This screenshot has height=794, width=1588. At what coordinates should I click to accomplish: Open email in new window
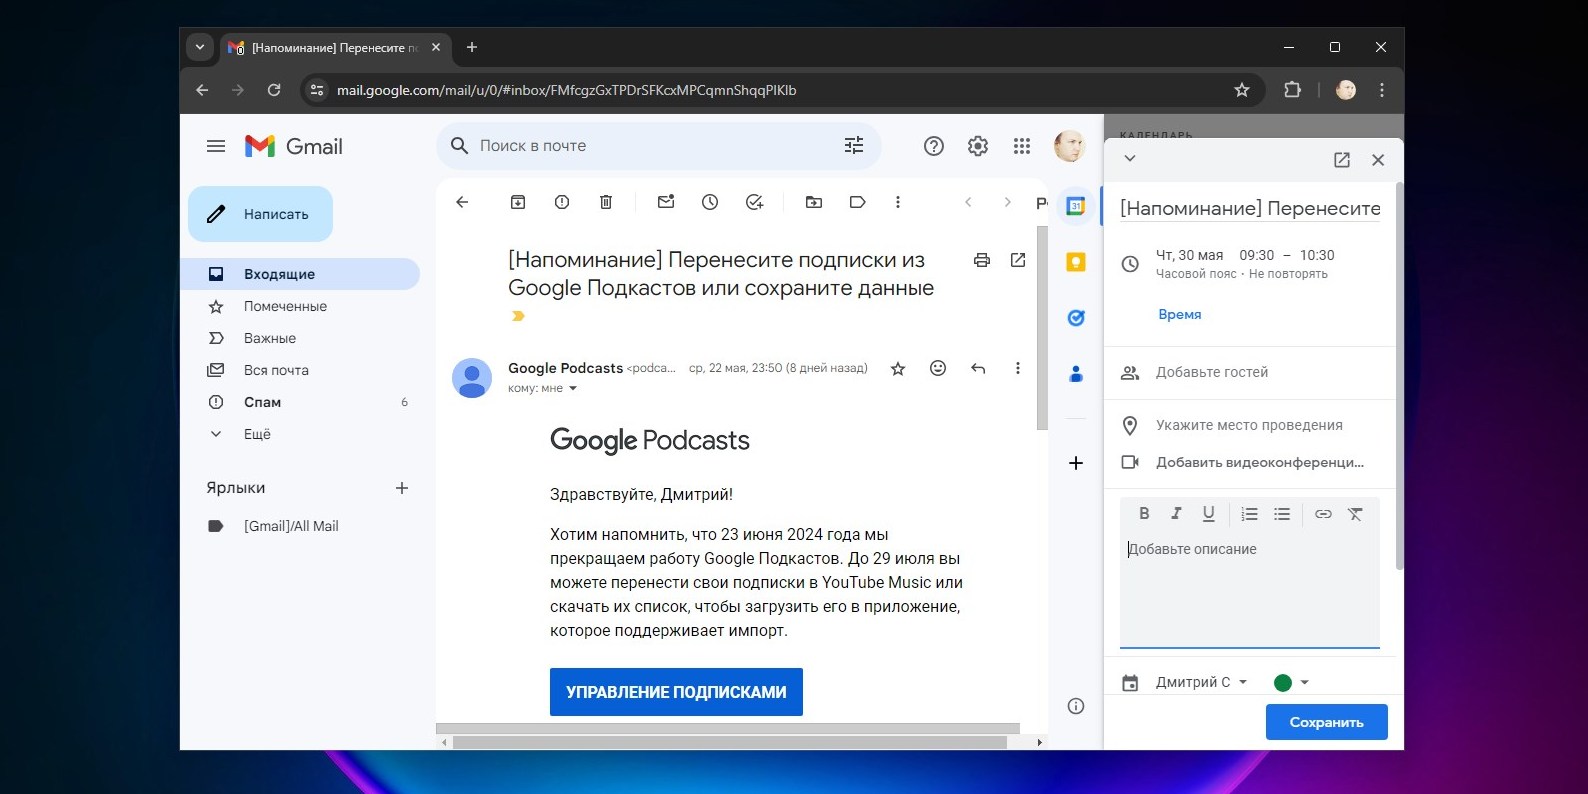click(x=1018, y=260)
